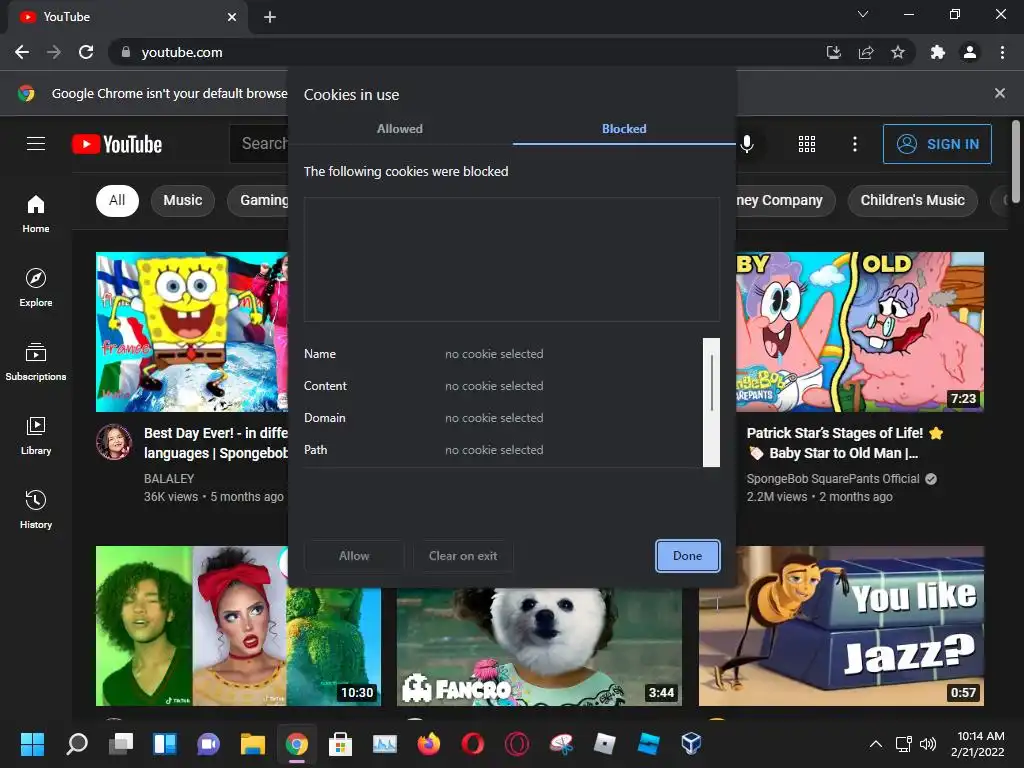Click the address bar URL
The image size is (1024, 768).
(x=182, y=52)
